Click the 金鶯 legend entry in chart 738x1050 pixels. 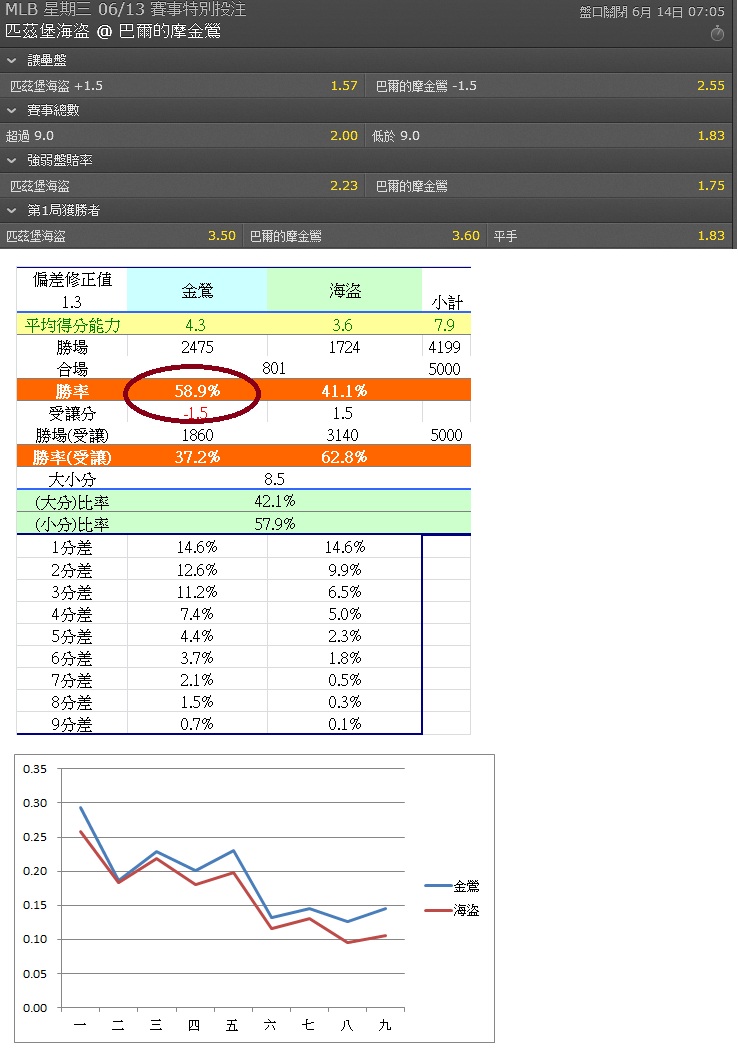click(452, 886)
